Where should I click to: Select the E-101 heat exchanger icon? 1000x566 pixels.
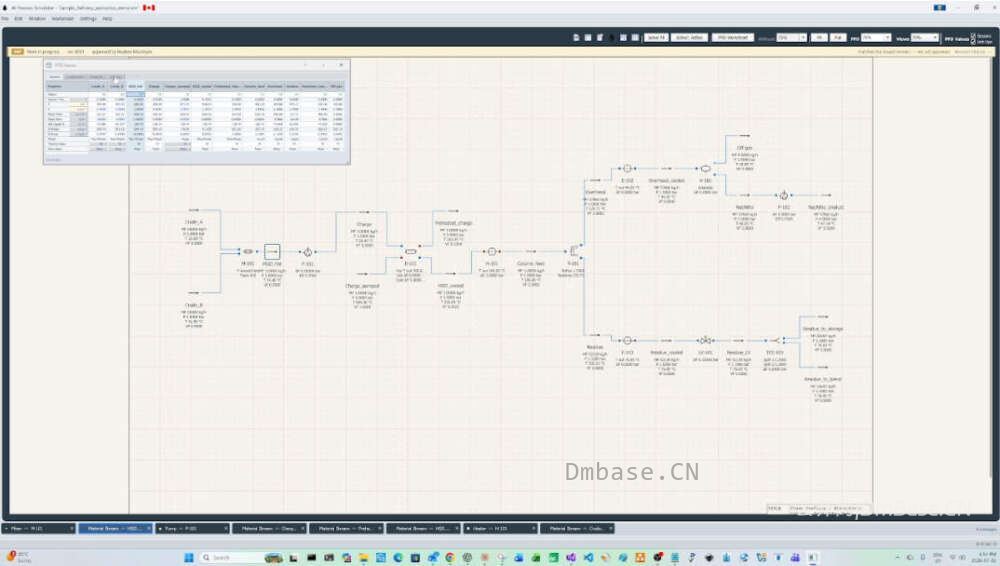pos(411,251)
